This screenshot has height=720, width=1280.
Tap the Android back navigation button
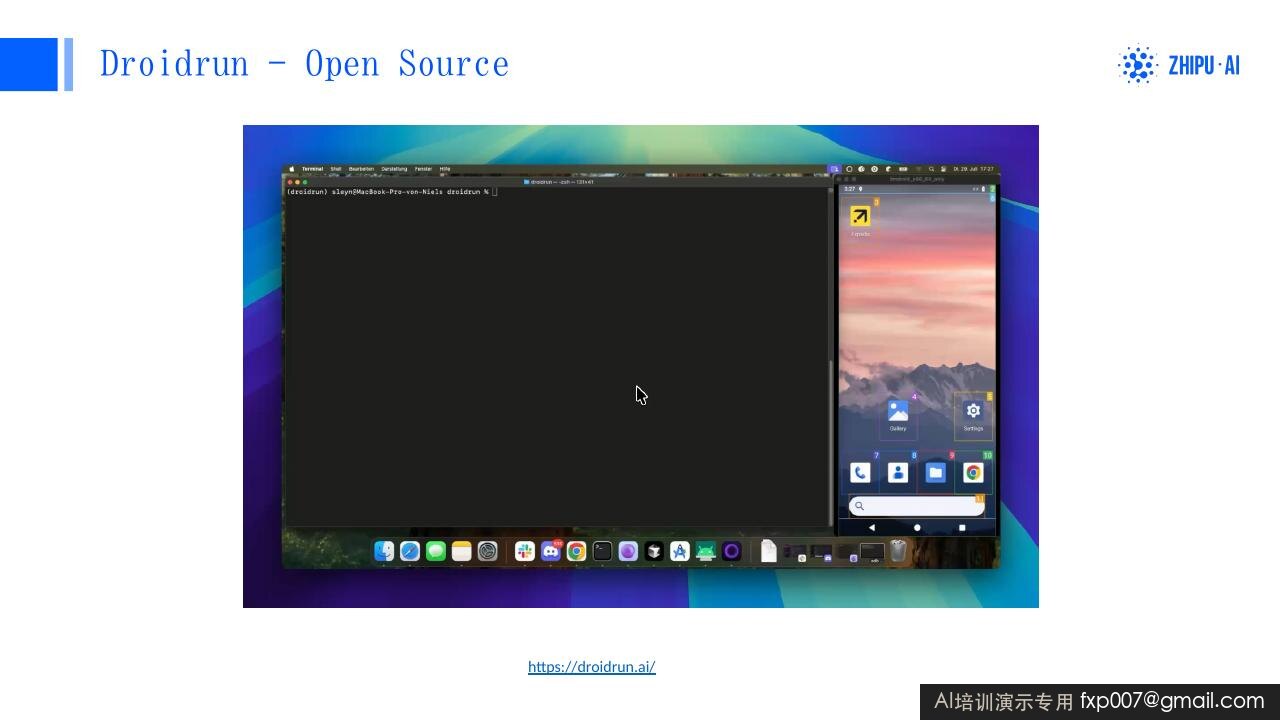[871, 527]
